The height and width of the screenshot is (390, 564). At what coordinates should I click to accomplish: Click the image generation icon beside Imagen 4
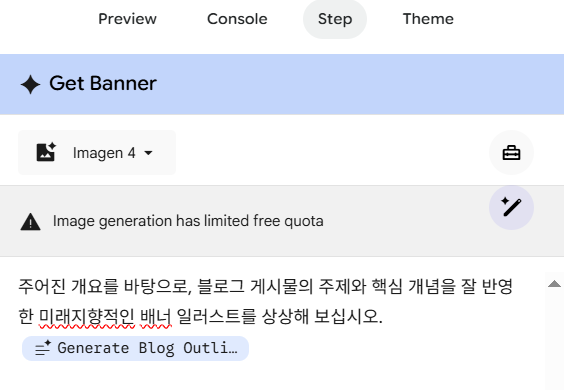[46, 152]
